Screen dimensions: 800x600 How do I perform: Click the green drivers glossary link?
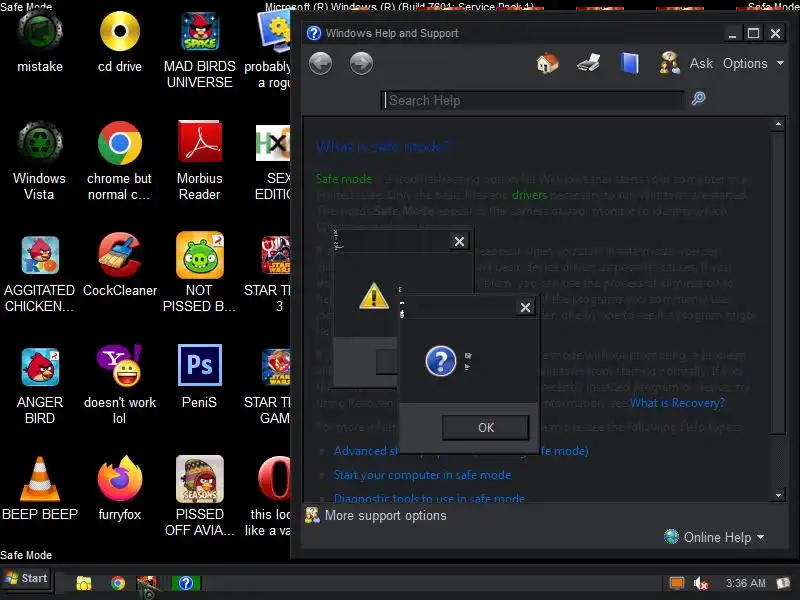click(x=529, y=195)
